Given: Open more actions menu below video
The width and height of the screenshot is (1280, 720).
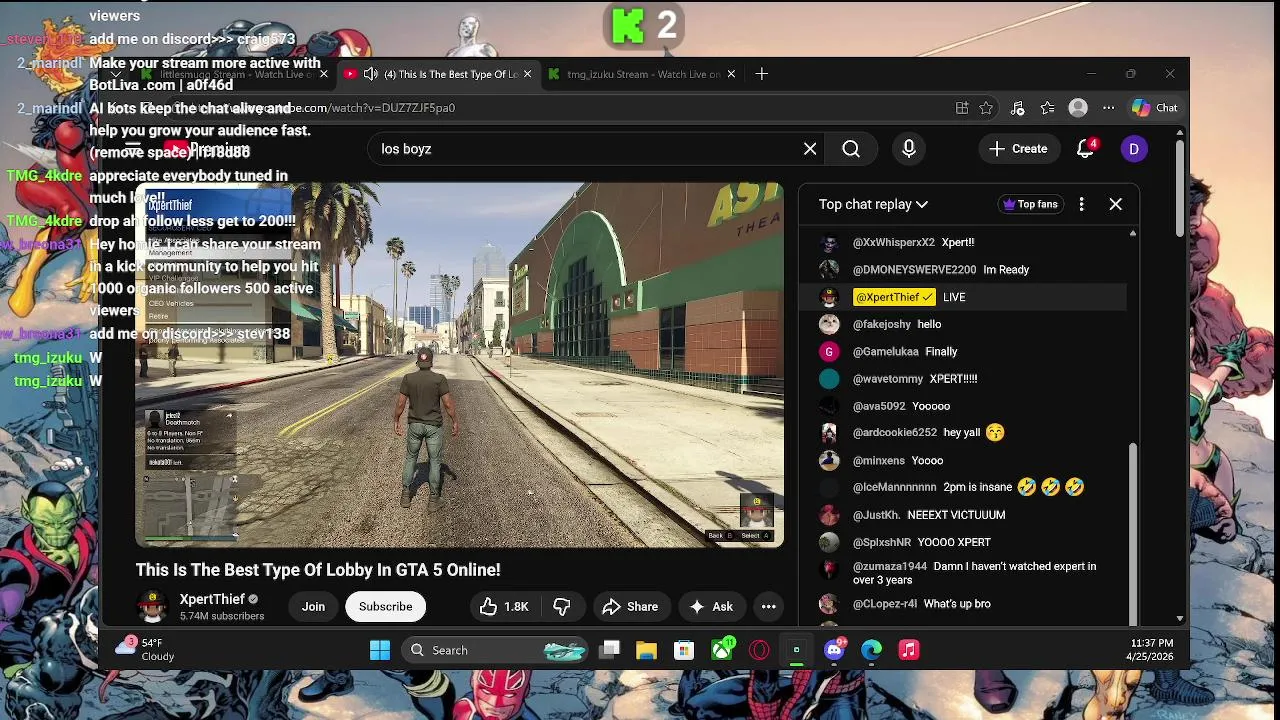Looking at the screenshot, I should tap(768, 606).
